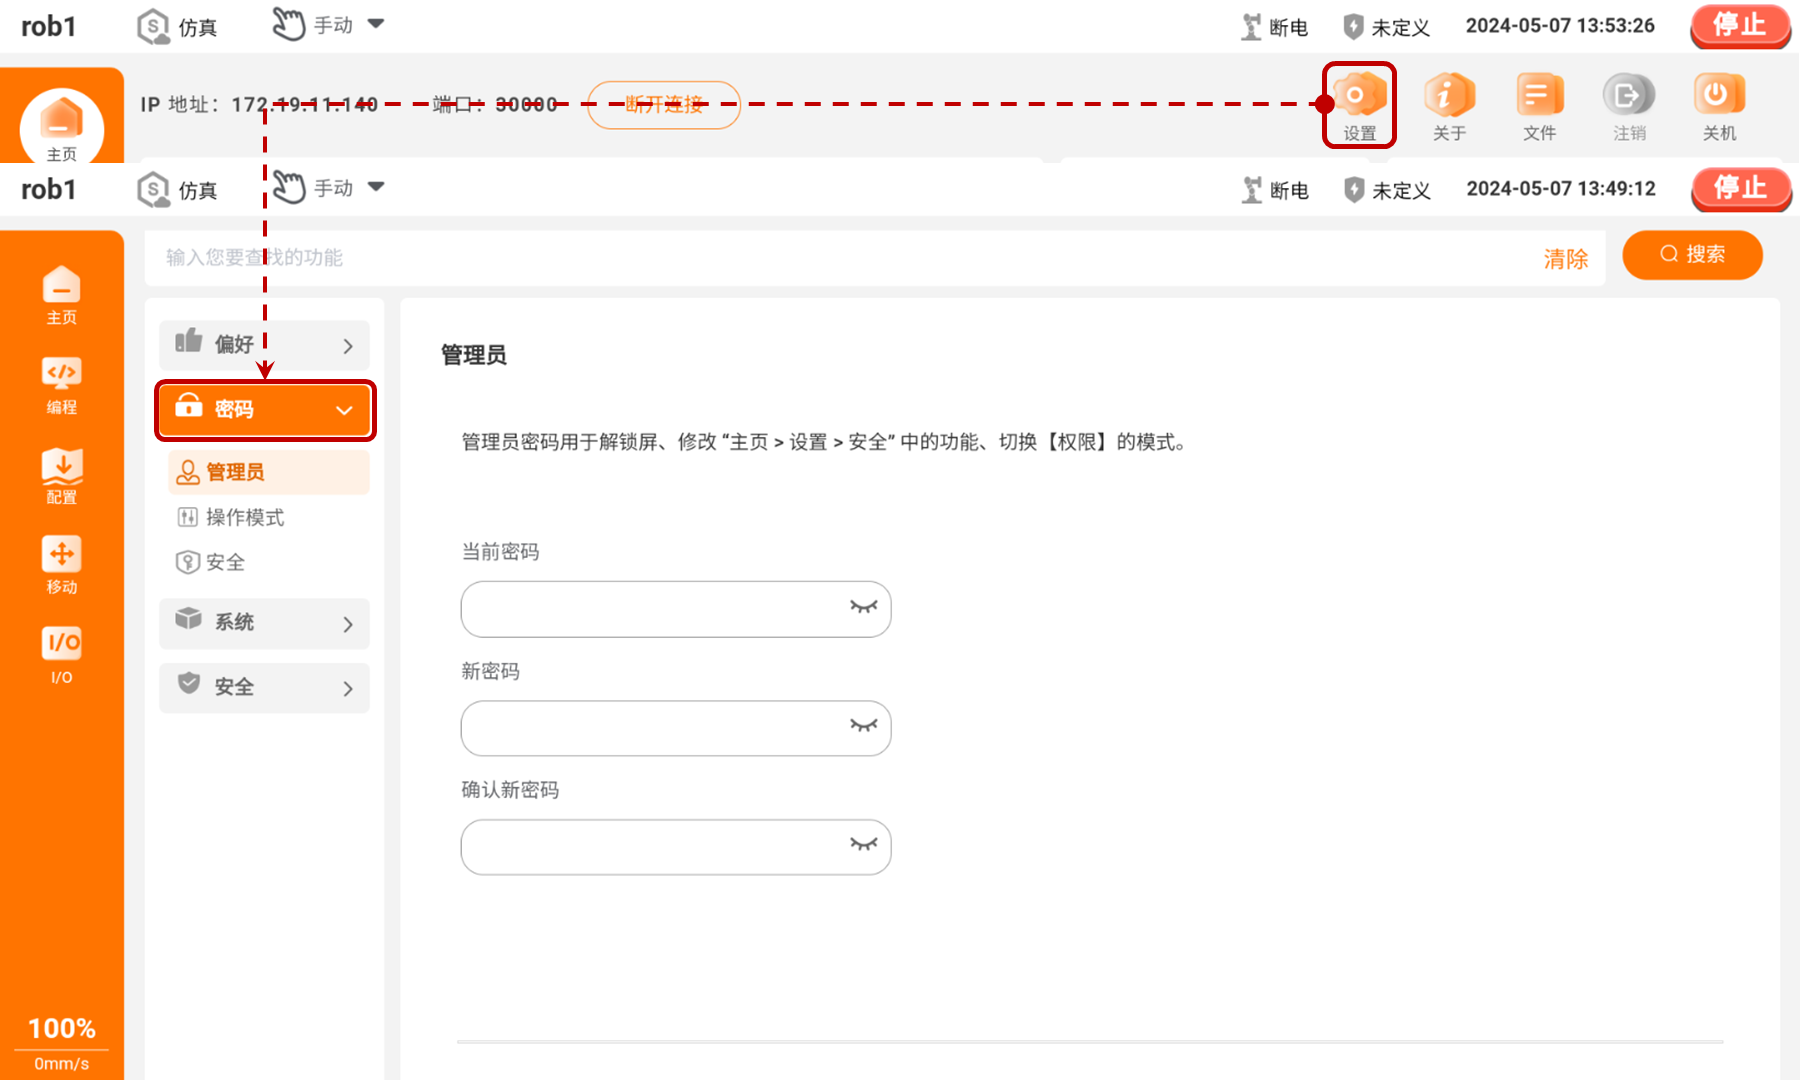
Task: Open the 移动 move sidebar icon
Action: click(61, 566)
